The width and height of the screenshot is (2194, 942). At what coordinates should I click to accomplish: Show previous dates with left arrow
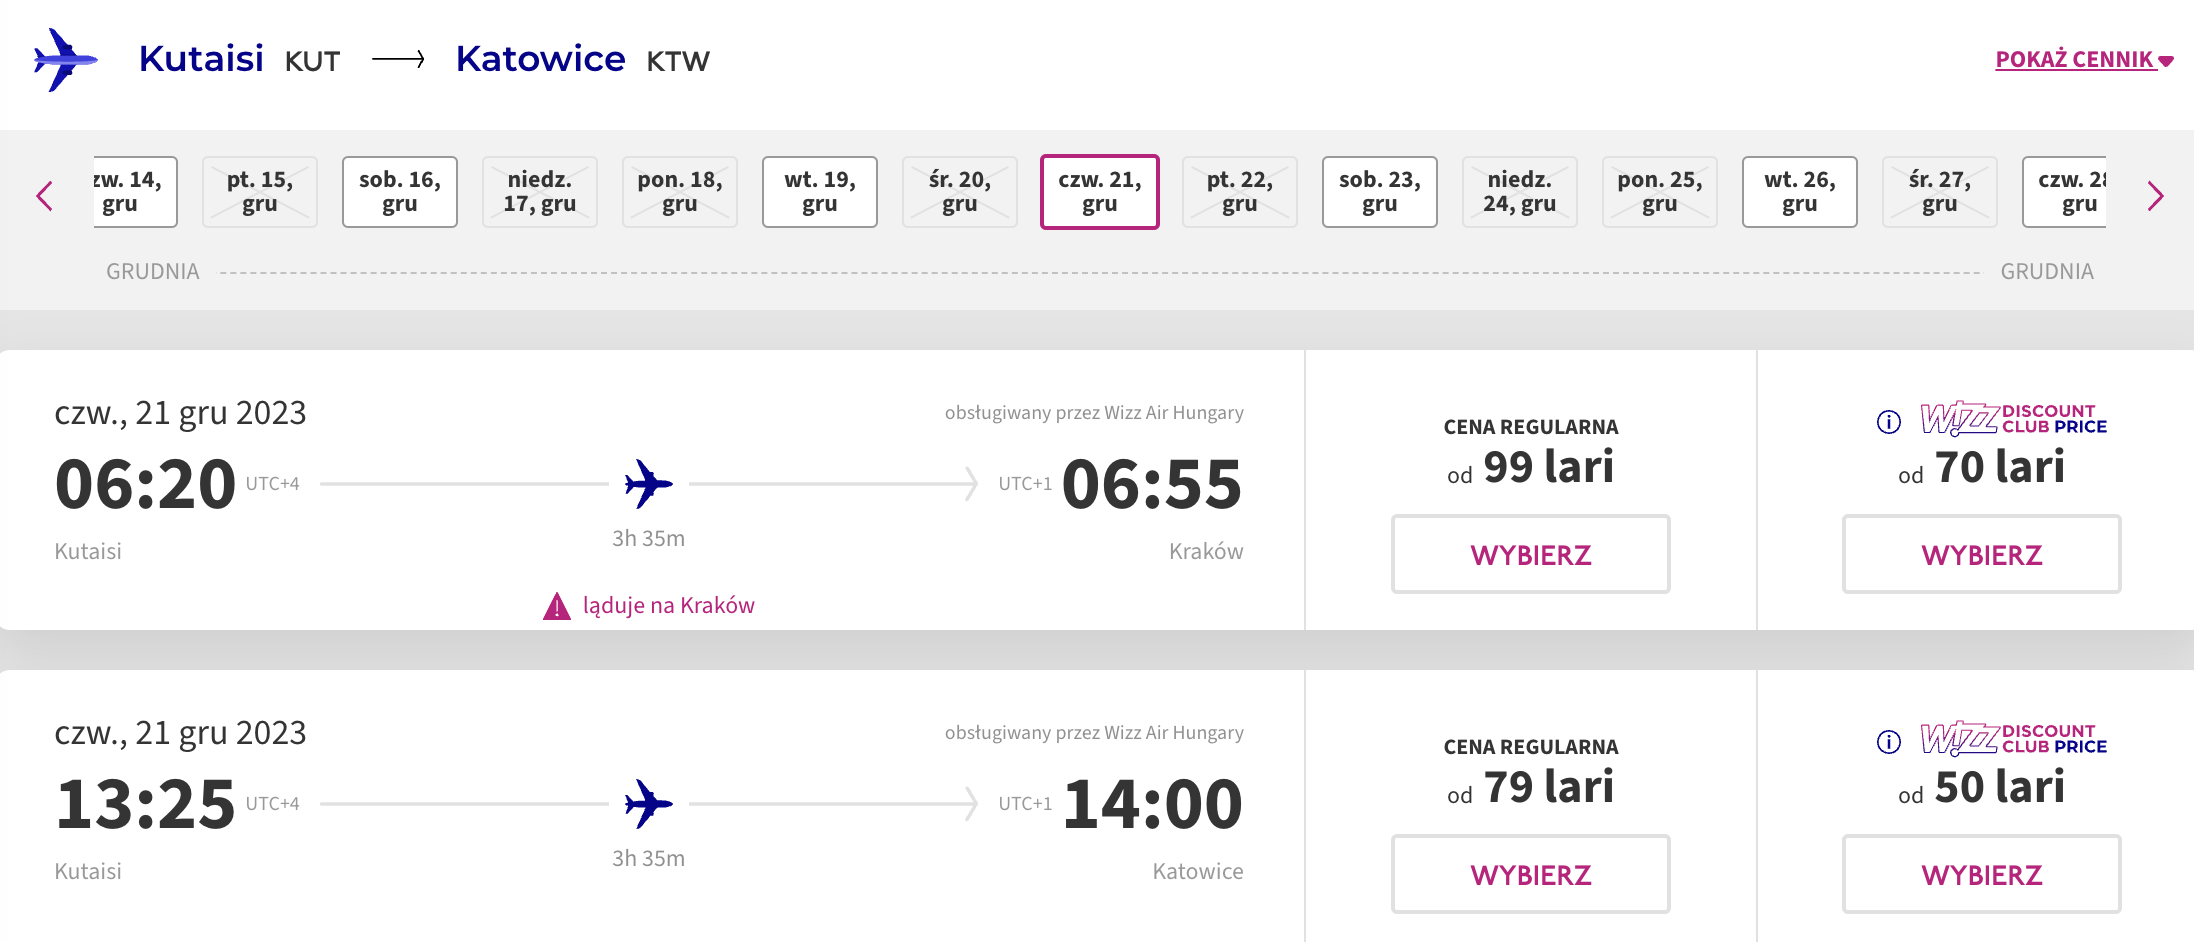coord(44,195)
